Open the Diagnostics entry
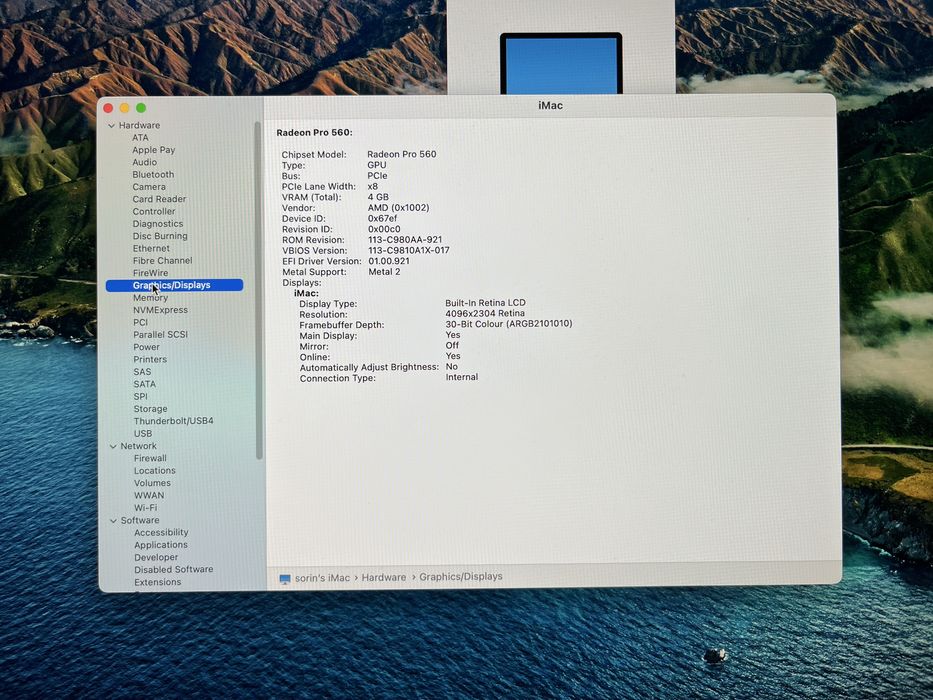 [158, 224]
